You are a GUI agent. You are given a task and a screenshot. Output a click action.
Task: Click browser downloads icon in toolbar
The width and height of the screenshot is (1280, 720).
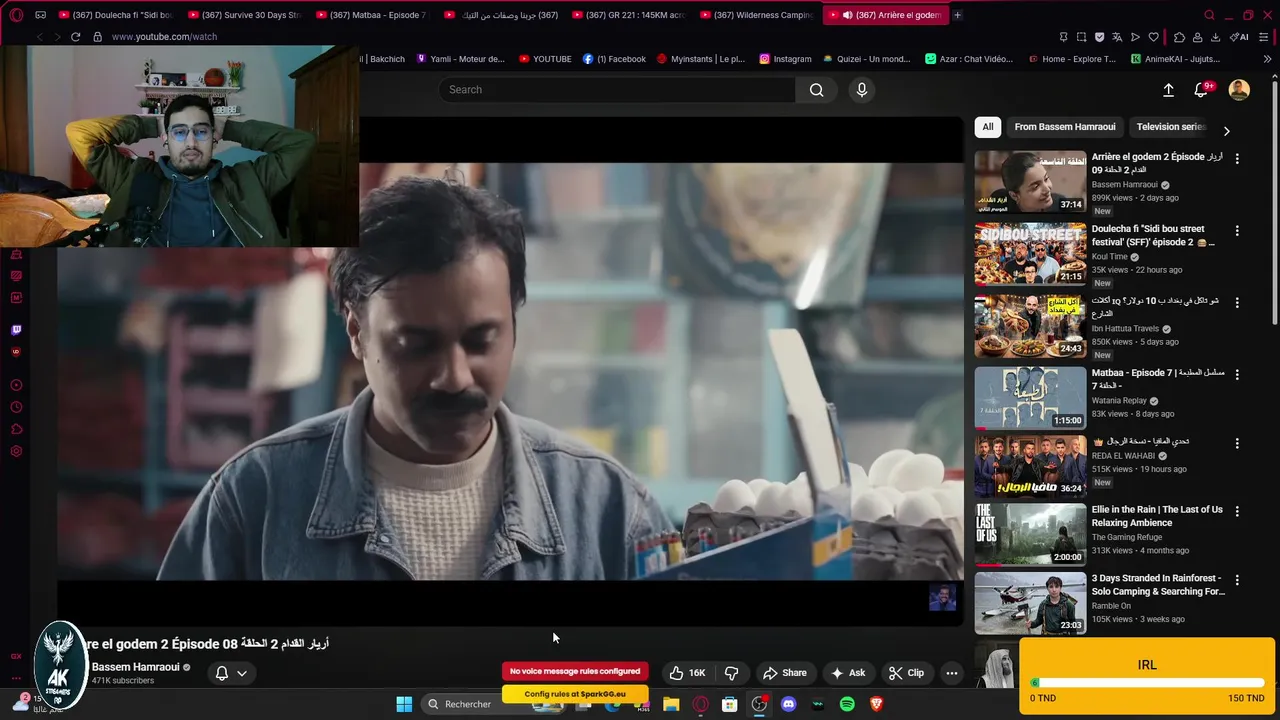tap(1215, 37)
